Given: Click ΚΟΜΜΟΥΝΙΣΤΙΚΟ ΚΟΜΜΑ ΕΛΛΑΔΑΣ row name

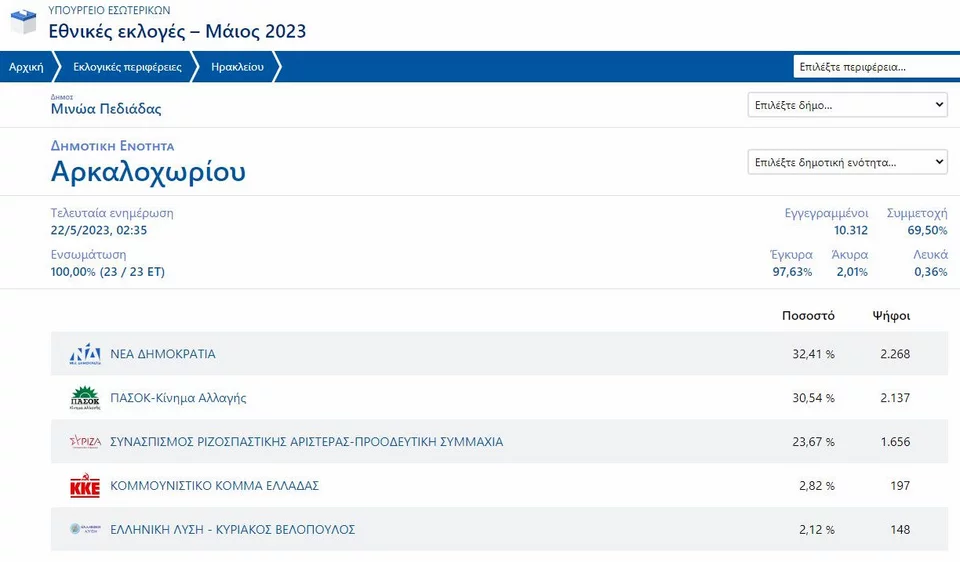Looking at the screenshot, I should coord(214,485).
